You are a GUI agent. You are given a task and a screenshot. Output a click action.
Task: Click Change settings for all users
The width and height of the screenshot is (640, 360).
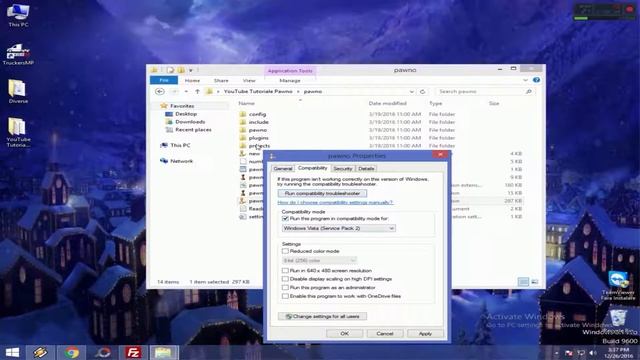(322, 316)
